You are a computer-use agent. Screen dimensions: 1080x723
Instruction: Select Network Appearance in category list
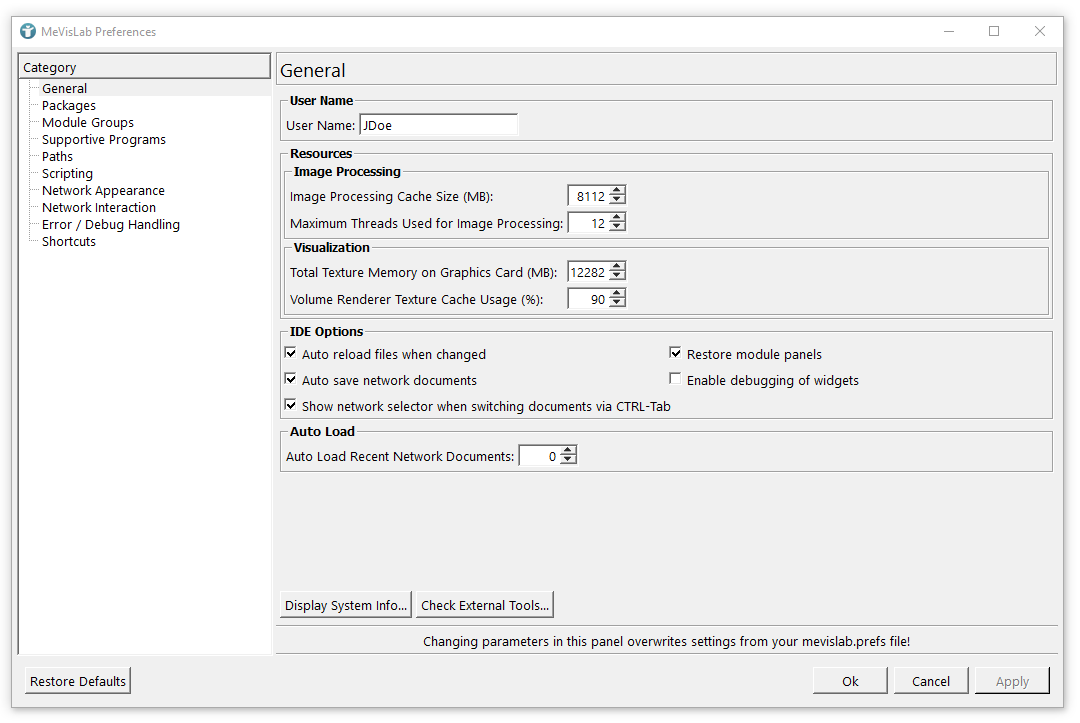103,191
